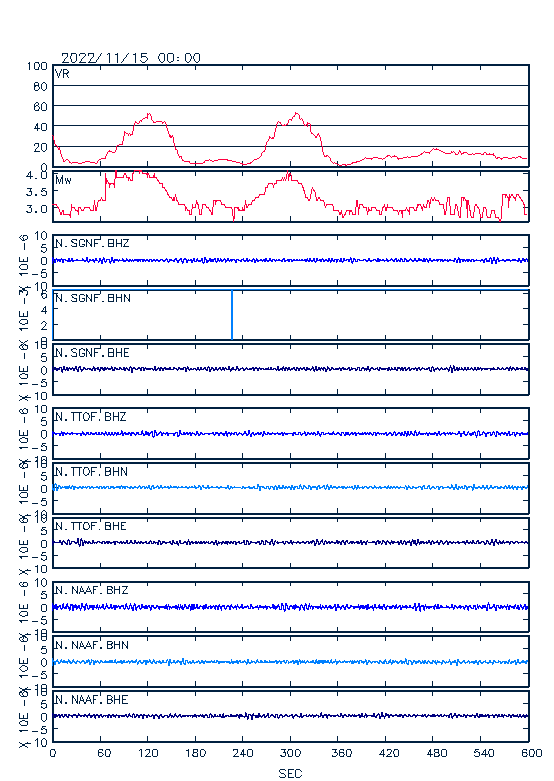The height and width of the screenshot is (781, 554).
Task: Select the N.SGNF.BHZ trace label
Action: click(x=92, y=243)
